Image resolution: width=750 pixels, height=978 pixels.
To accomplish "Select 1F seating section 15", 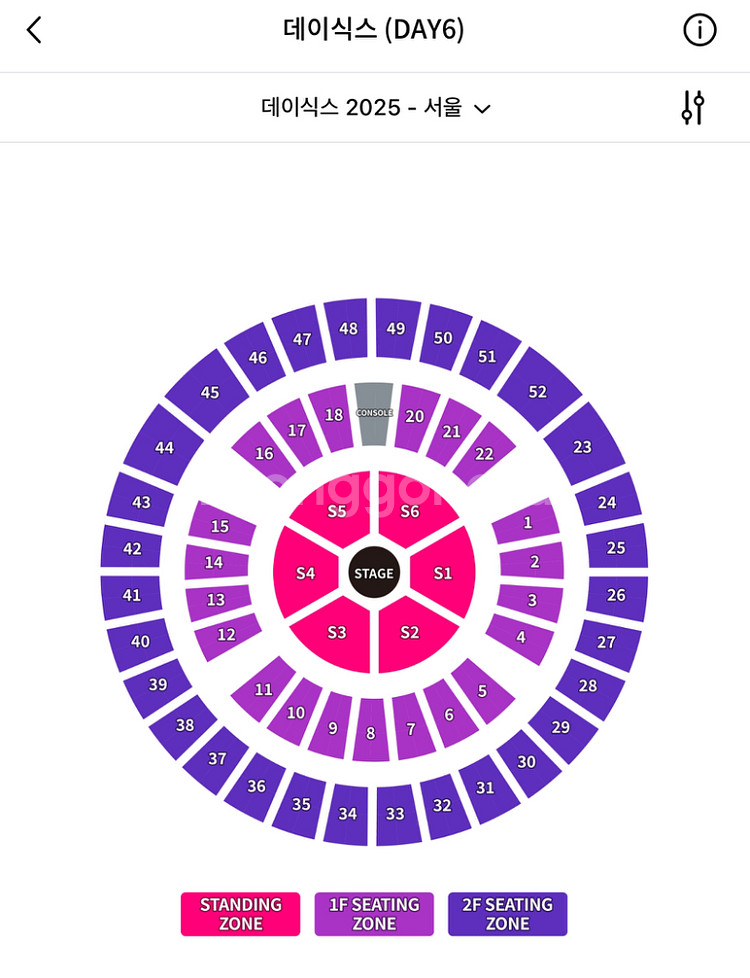I will [220, 525].
